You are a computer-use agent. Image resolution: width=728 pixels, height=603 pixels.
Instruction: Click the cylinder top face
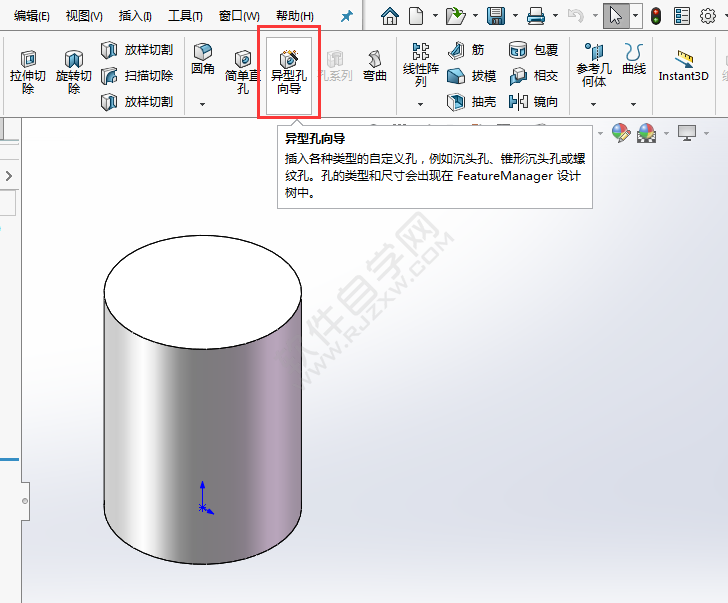pyautogui.click(x=203, y=292)
